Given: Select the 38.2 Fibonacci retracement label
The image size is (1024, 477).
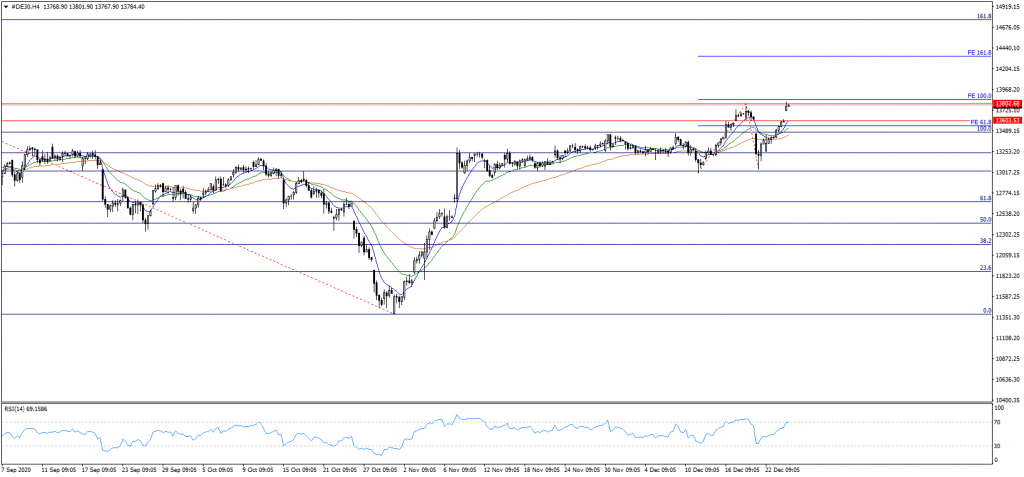Looking at the screenshot, I should (x=984, y=241).
